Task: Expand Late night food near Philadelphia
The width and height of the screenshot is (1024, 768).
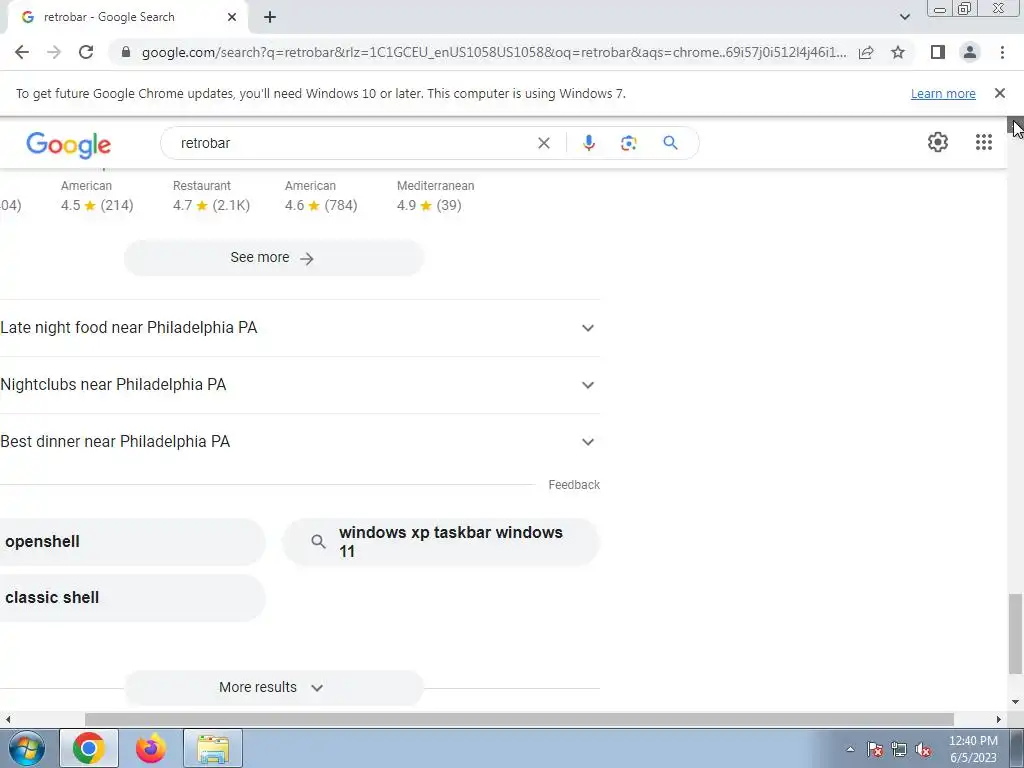Action: click(300, 328)
